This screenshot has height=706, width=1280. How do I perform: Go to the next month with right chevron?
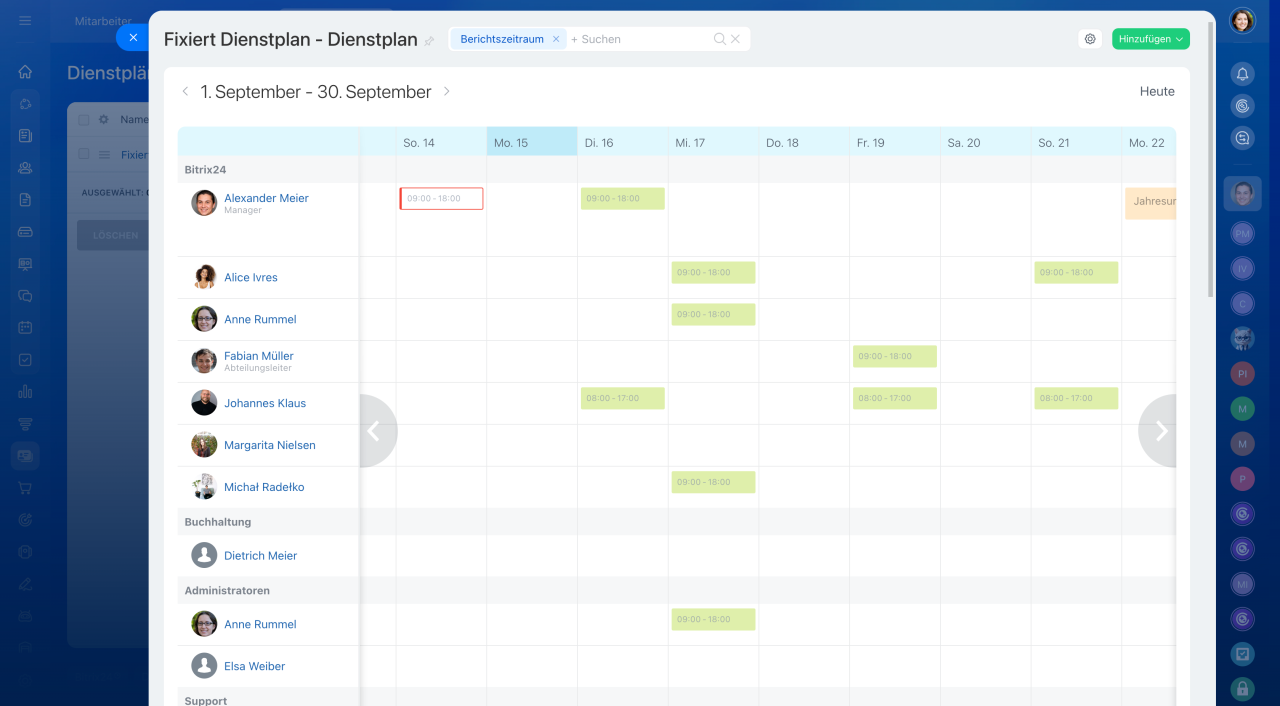[x=447, y=91]
